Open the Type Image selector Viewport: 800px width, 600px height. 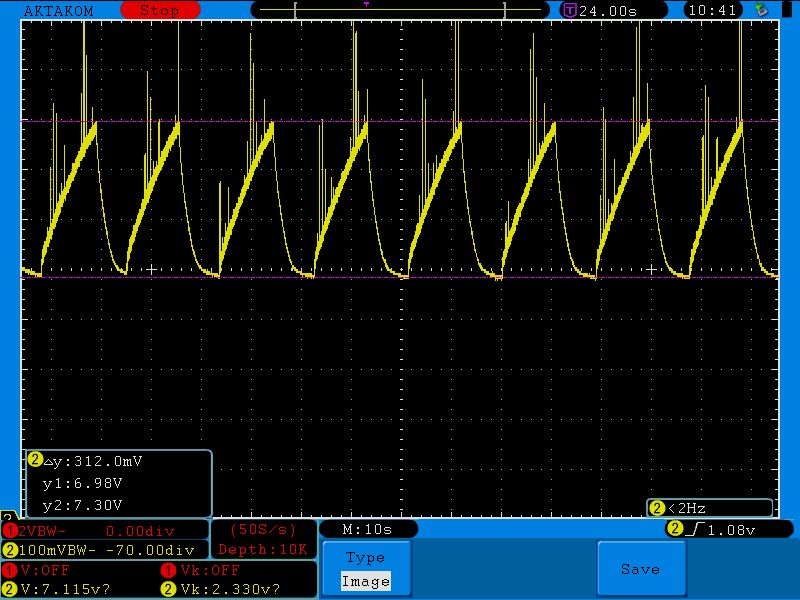[x=366, y=569]
